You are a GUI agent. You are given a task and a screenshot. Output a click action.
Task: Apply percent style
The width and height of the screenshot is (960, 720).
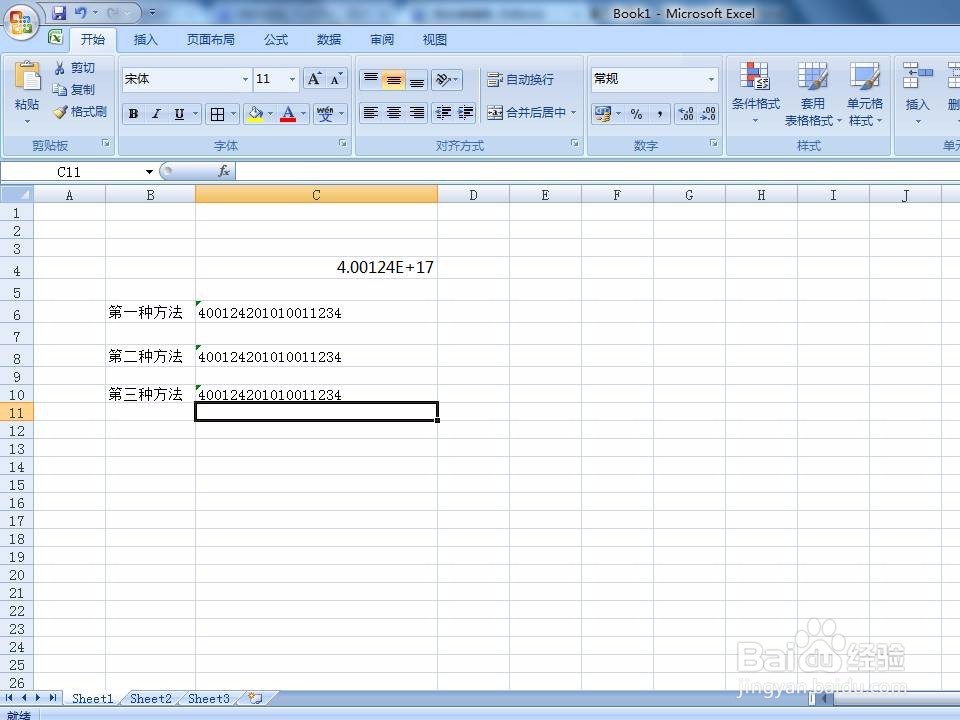637,114
